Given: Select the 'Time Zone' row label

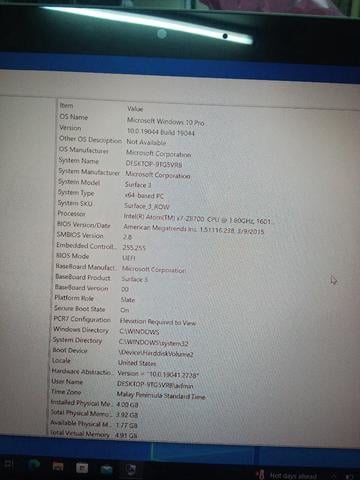Looking at the screenshot, I should (66, 392).
